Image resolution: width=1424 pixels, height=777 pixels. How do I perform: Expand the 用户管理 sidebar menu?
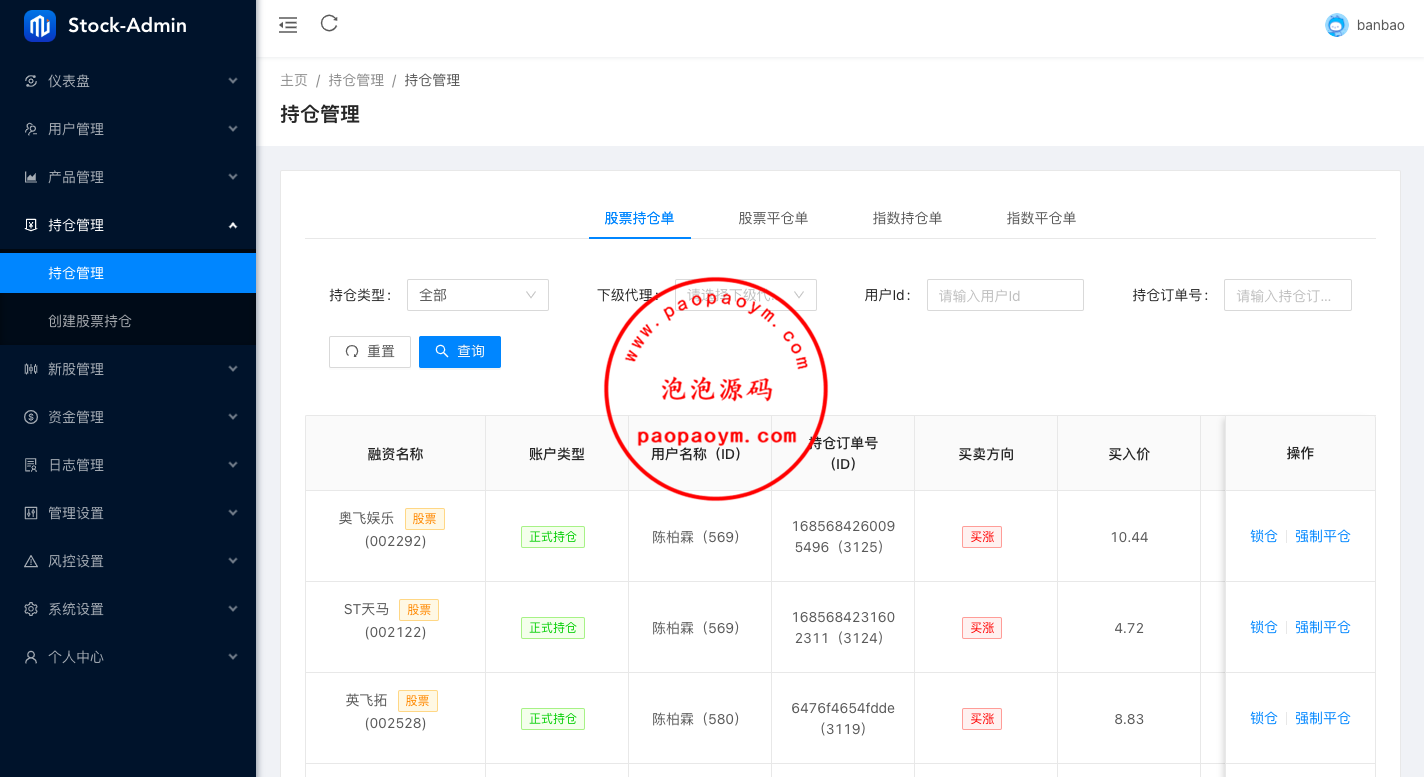click(128, 129)
